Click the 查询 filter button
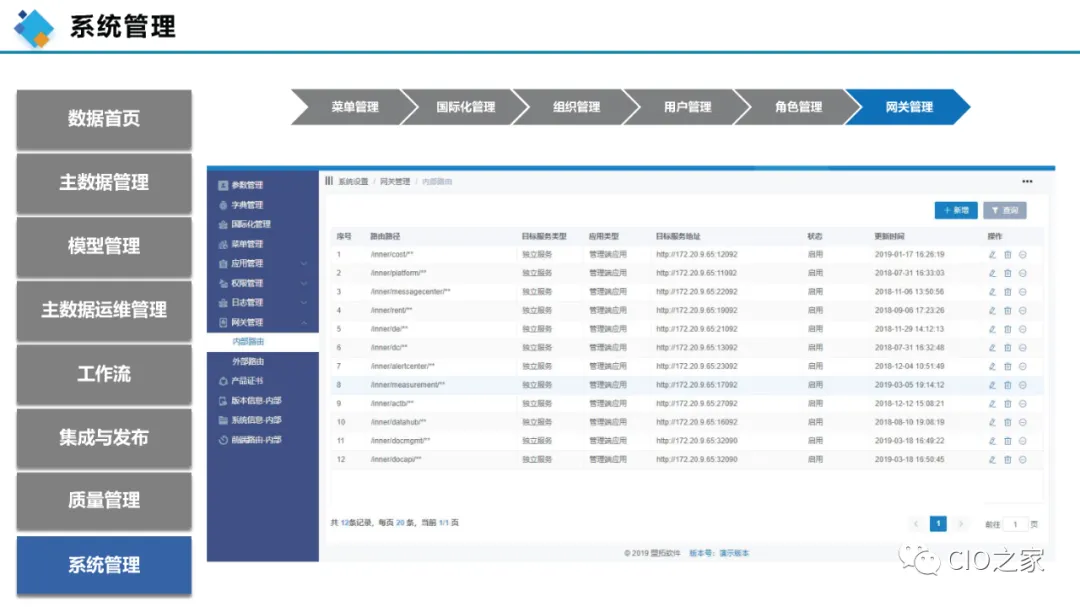1080x607 pixels. point(1004,210)
